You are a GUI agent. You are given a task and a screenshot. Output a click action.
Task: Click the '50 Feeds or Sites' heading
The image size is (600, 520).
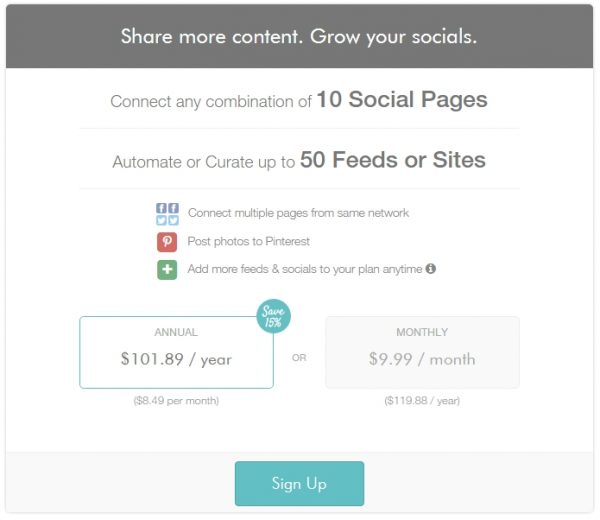pos(393,160)
